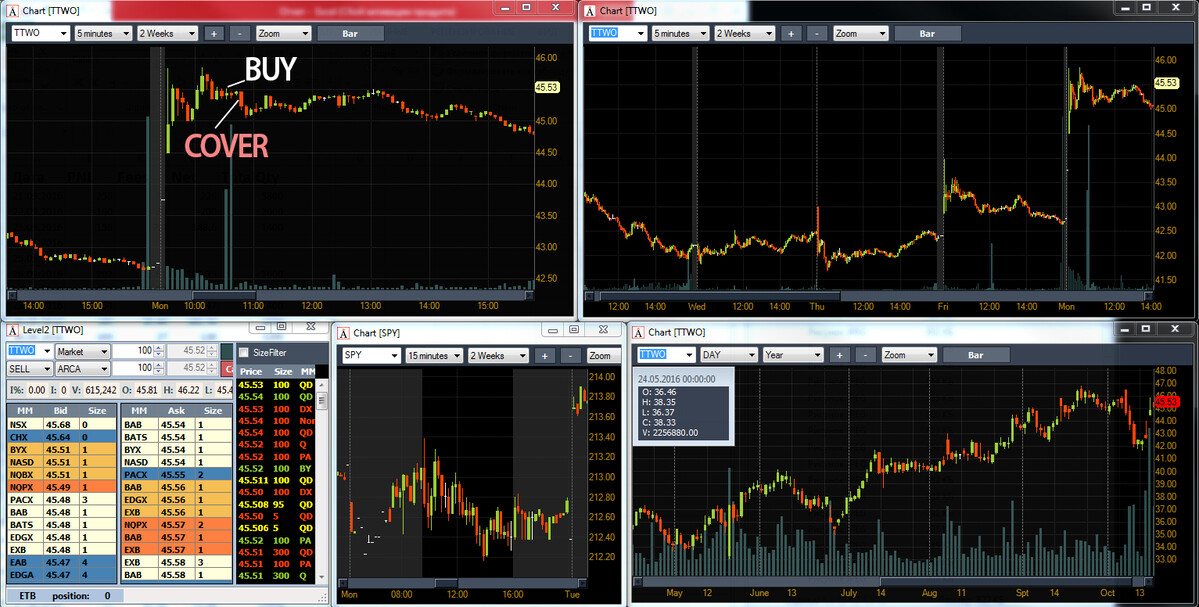Click the Bid column header
The image size is (1199, 607).
pos(60,411)
